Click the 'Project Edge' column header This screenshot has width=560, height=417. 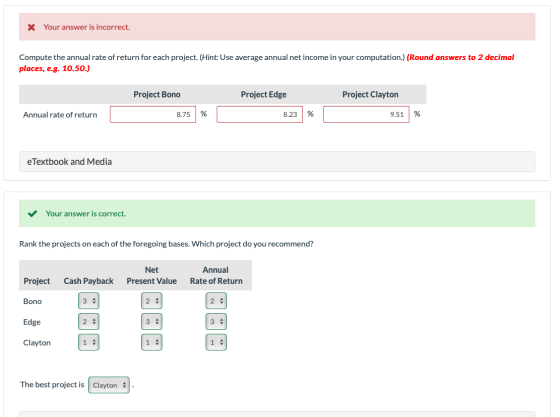click(x=264, y=94)
